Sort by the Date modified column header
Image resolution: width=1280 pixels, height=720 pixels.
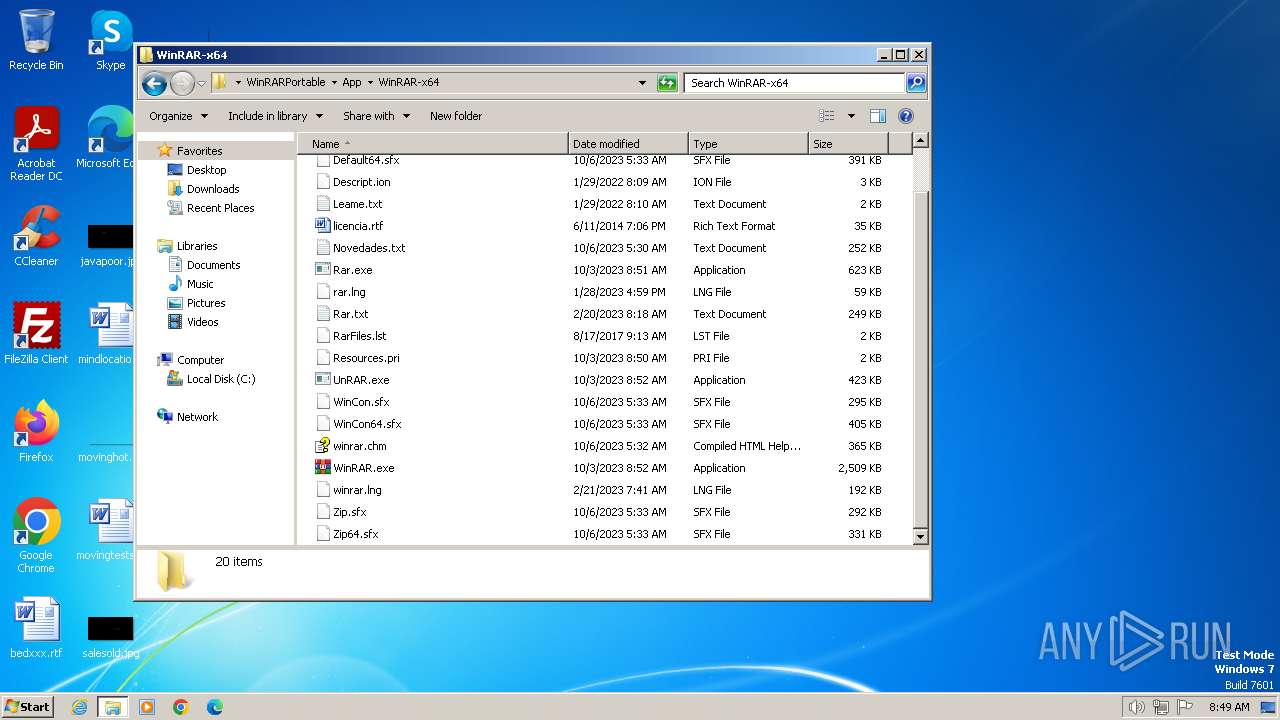[x=628, y=144]
